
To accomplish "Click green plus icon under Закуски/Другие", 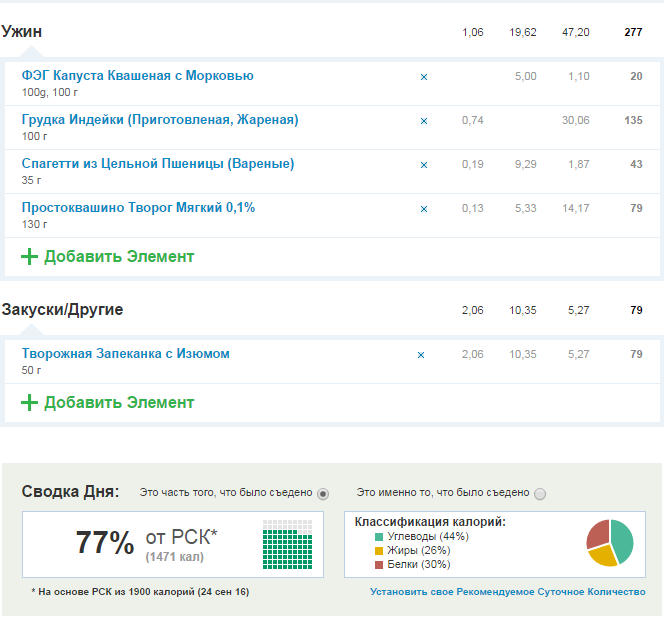I will pyautogui.click(x=30, y=403).
